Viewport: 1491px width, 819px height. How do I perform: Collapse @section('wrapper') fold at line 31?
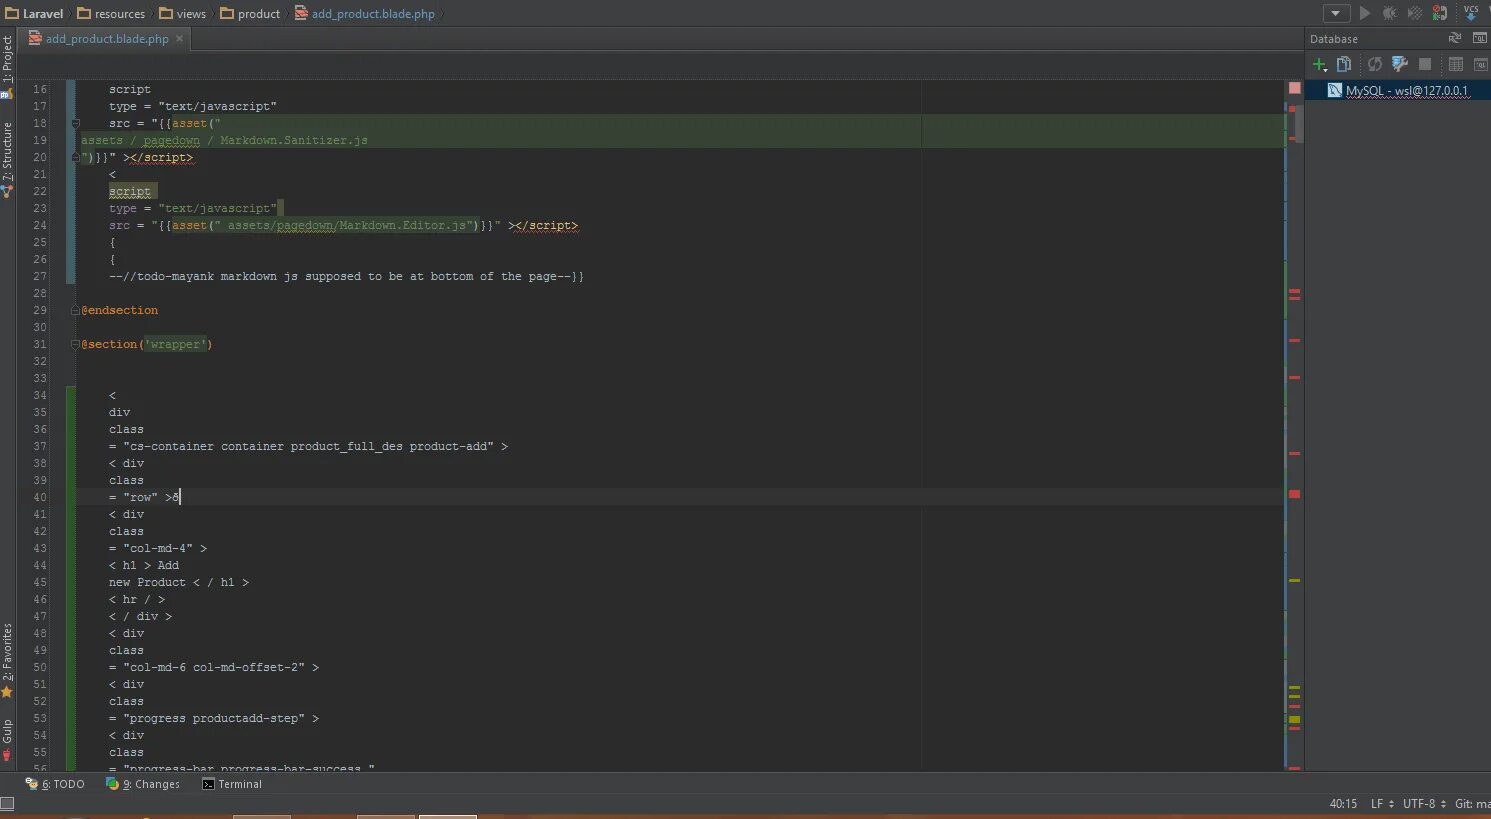(75, 345)
